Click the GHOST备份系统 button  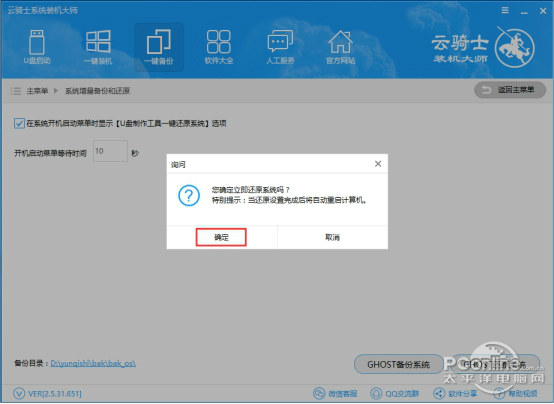coord(398,364)
